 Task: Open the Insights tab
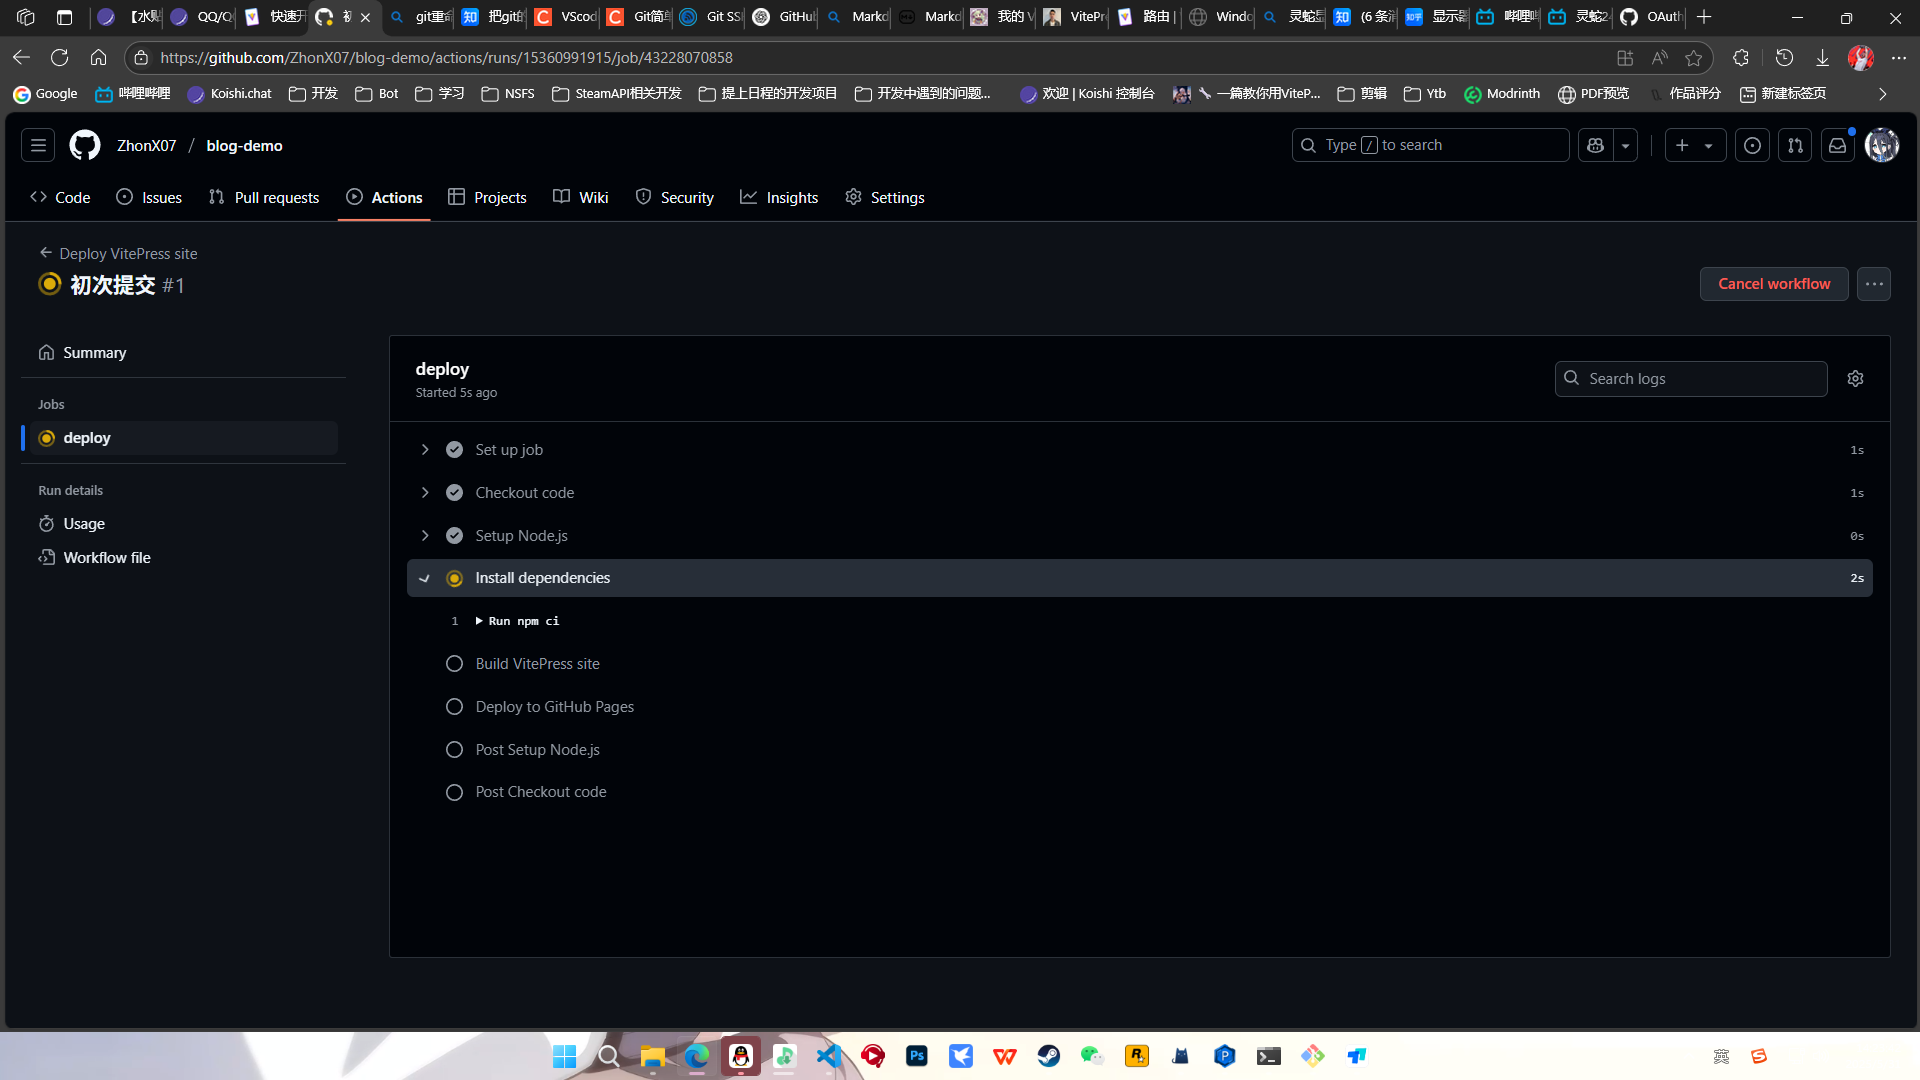(x=779, y=197)
